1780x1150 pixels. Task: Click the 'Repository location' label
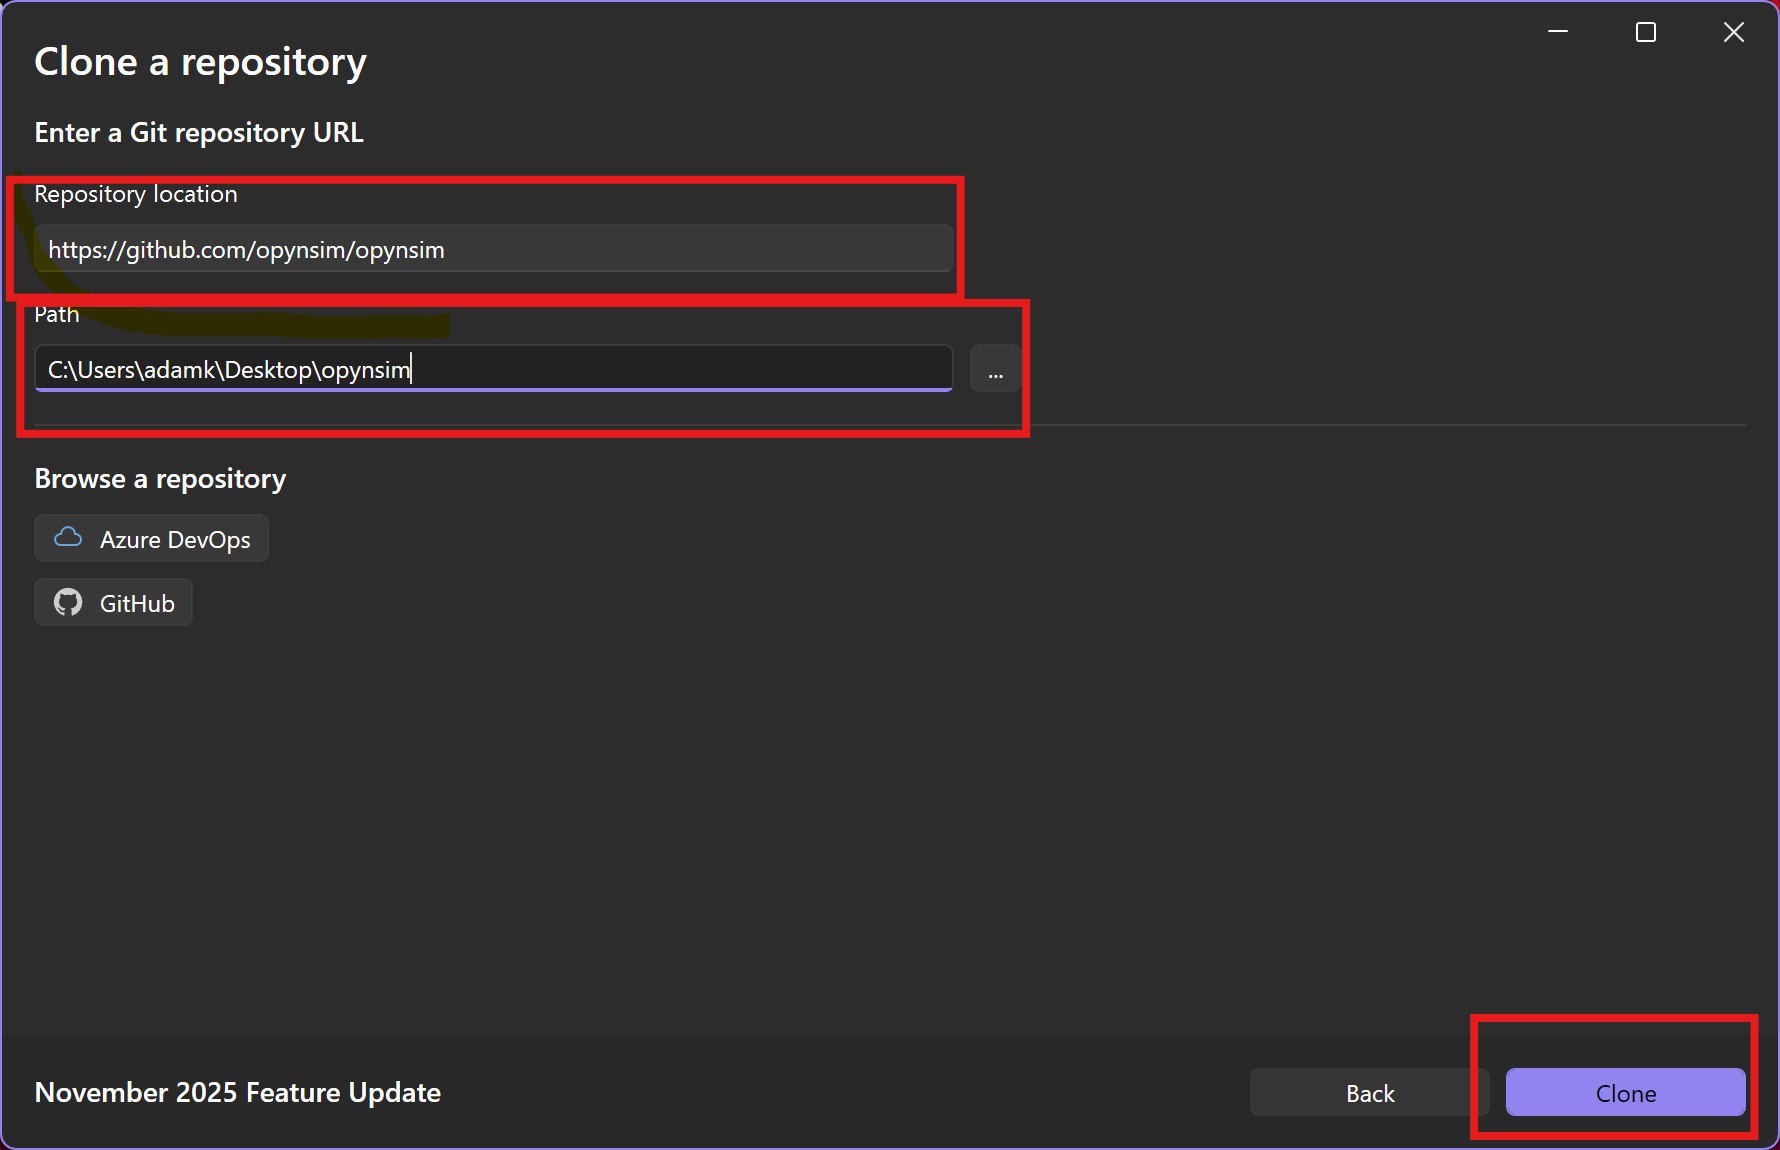point(136,194)
